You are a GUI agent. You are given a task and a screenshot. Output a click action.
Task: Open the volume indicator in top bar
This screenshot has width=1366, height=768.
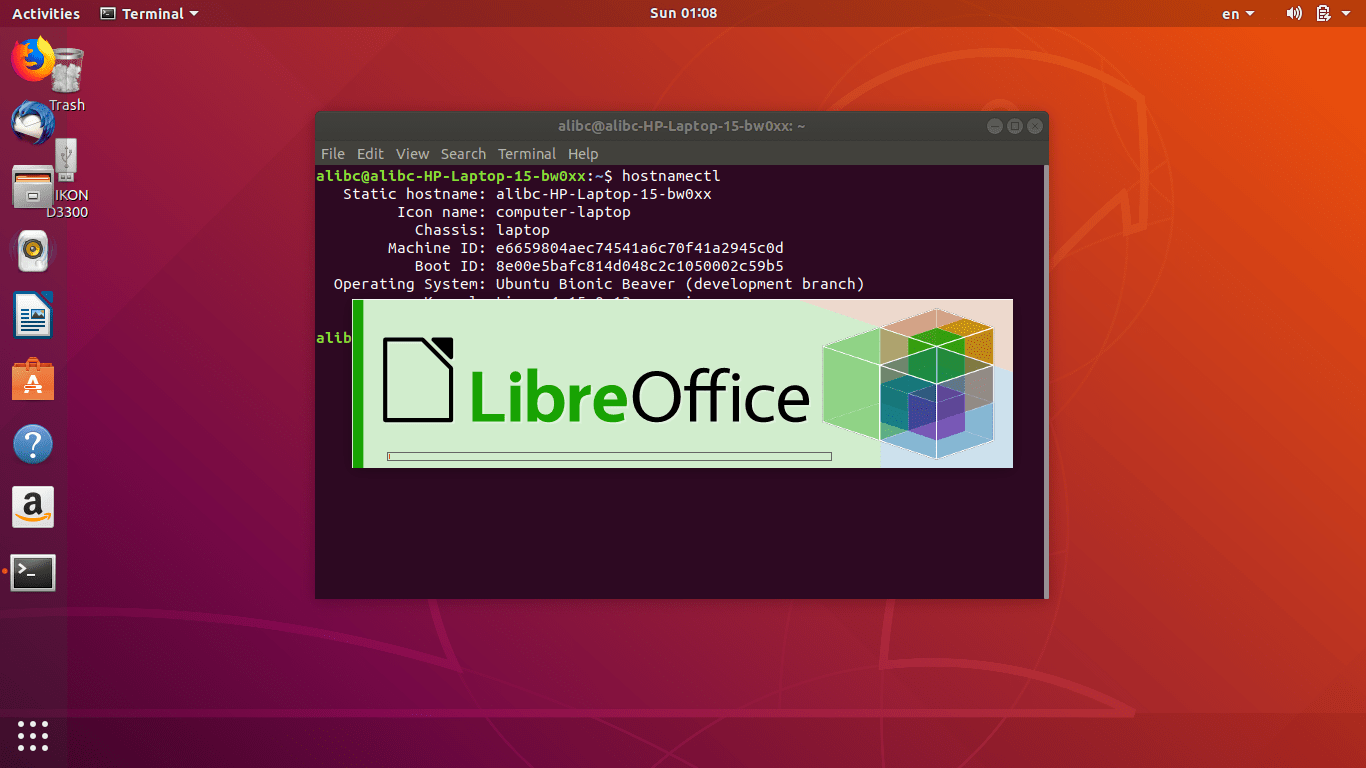click(x=1294, y=13)
